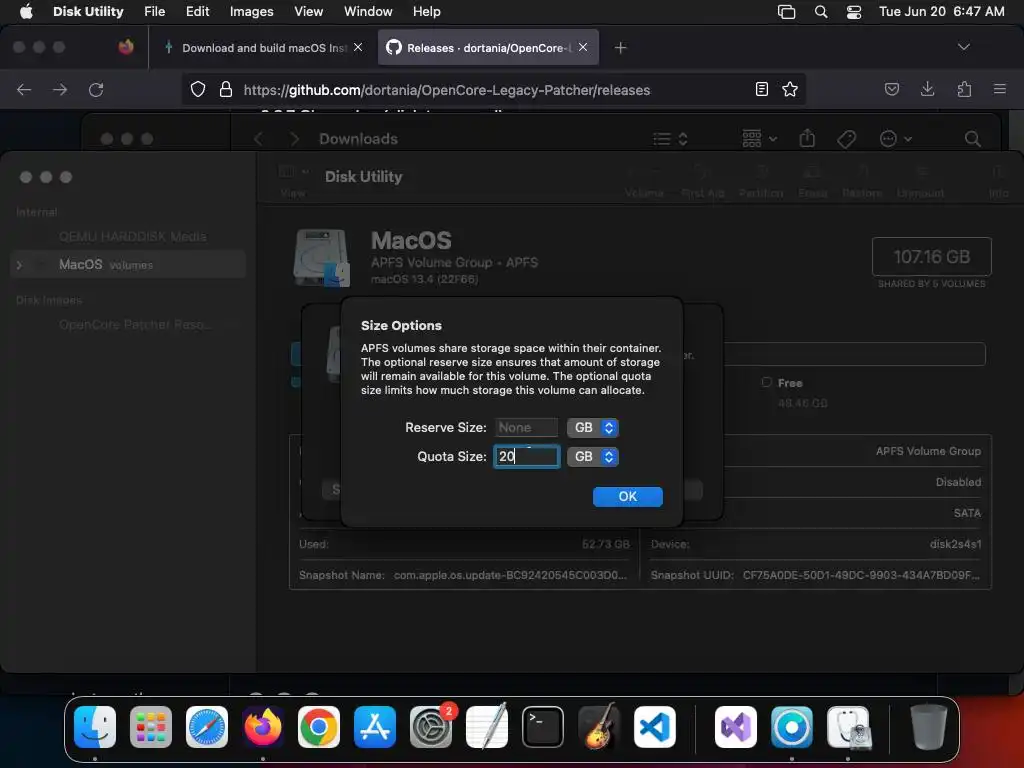
Task: Switch to Disk Utility dock icon
Action: tap(848, 727)
